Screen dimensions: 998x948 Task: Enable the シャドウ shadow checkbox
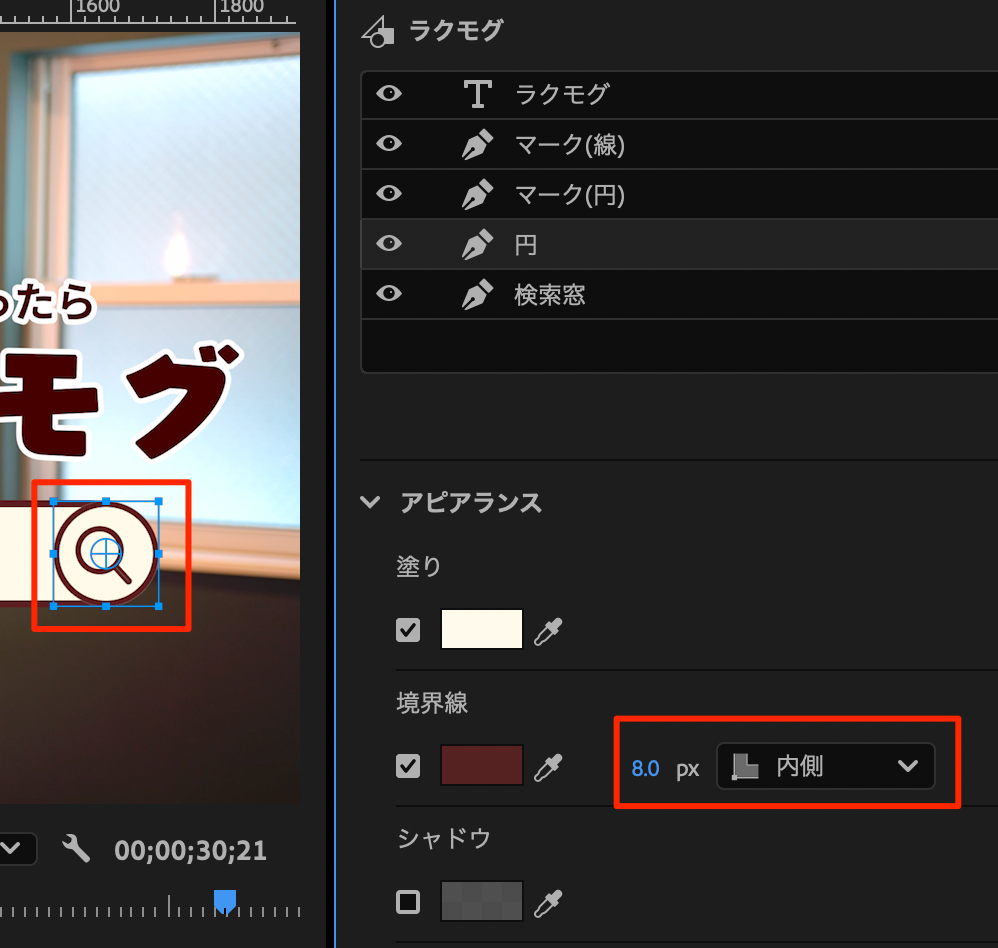408,903
